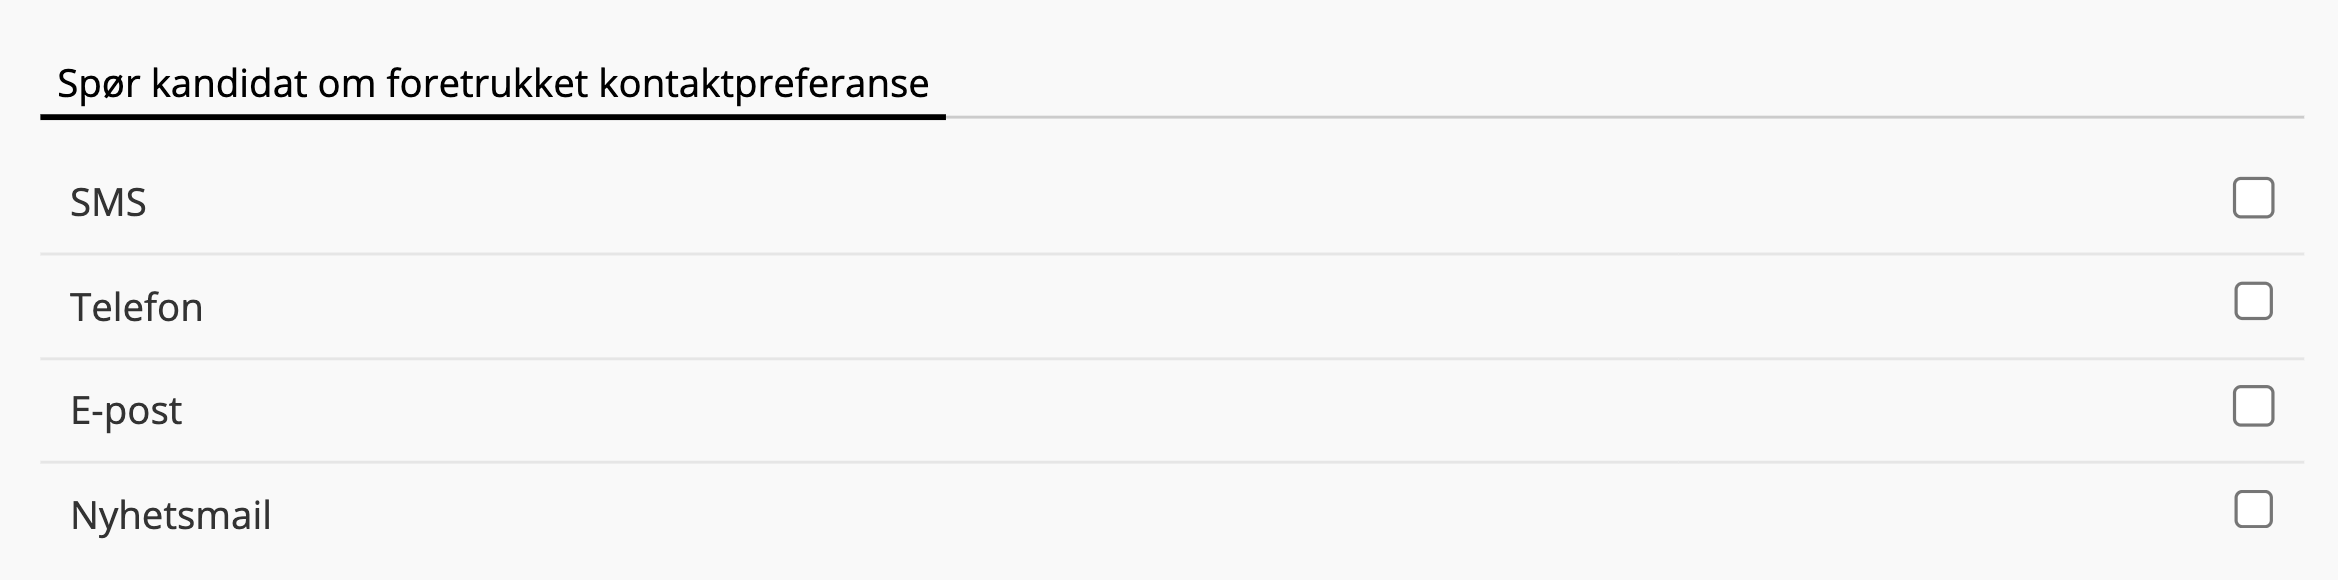Image resolution: width=2338 pixels, height=580 pixels.
Task: Click the word kontaktpreferanse in the heading
Action: click(763, 84)
